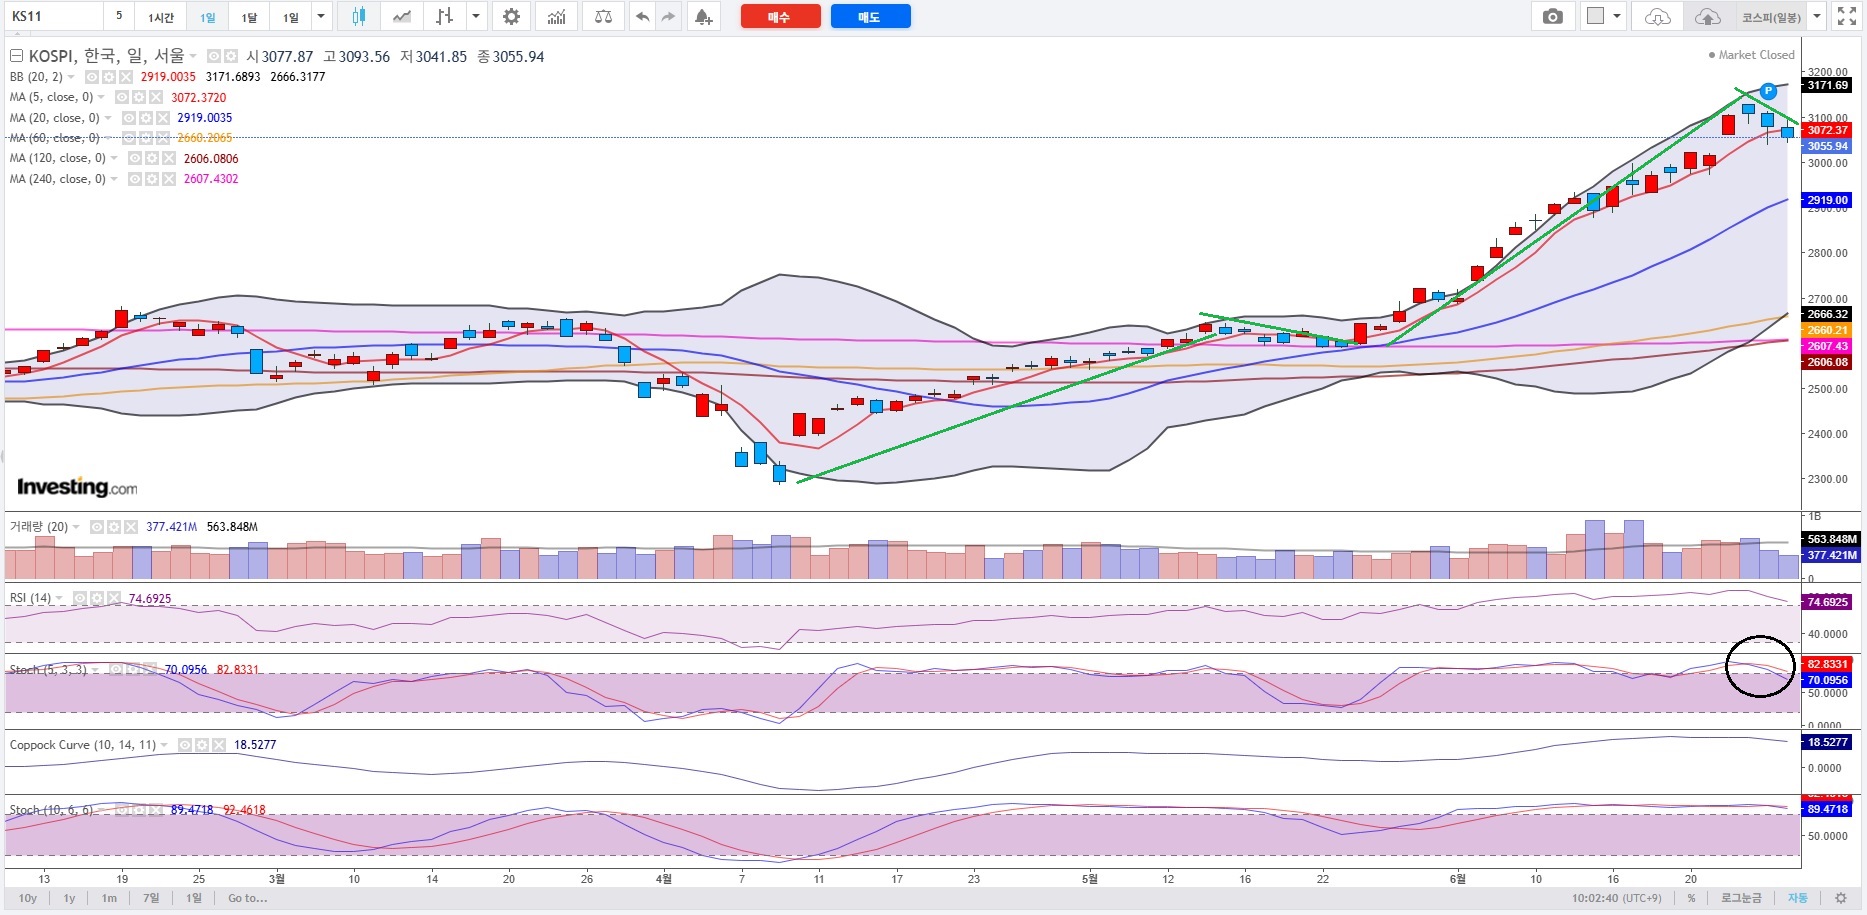Viewport: 1867px width, 915px height.
Task: Hide the MA (20, close, 0) line
Action: 129,118
